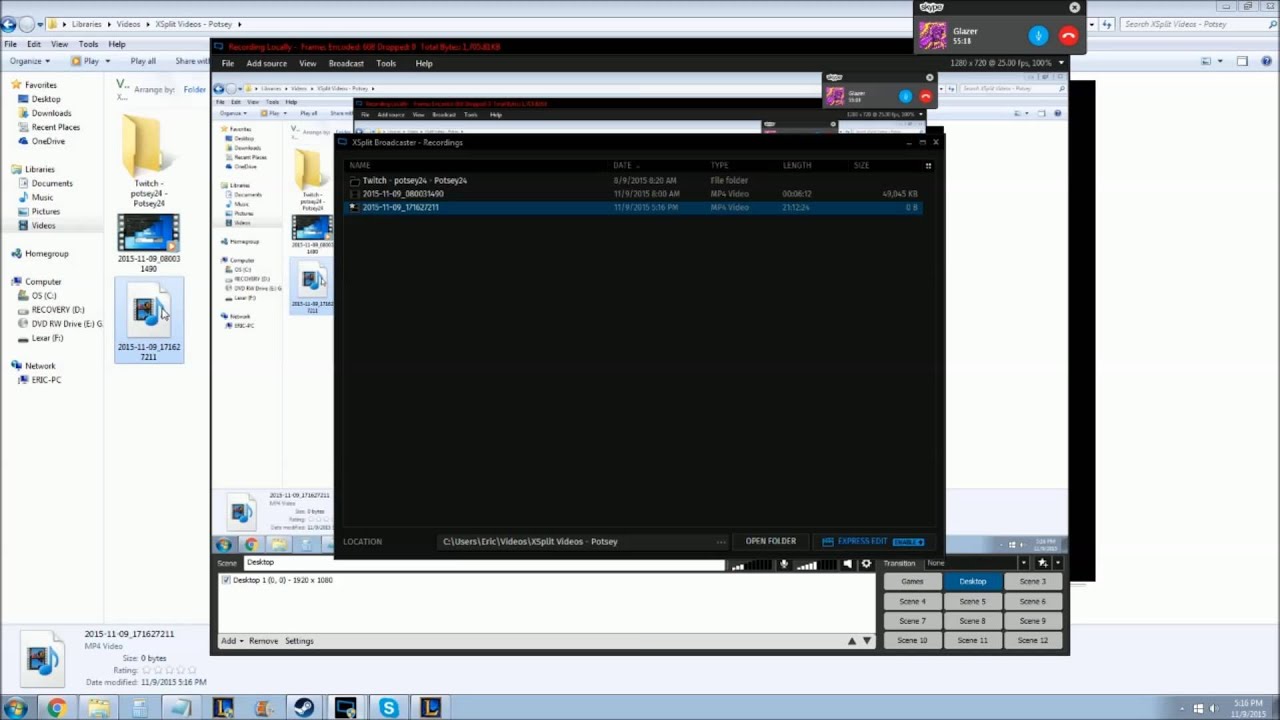Open Downloads in Explorer sidebar
This screenshot has width=1280, height=720.
pos(51,113)
